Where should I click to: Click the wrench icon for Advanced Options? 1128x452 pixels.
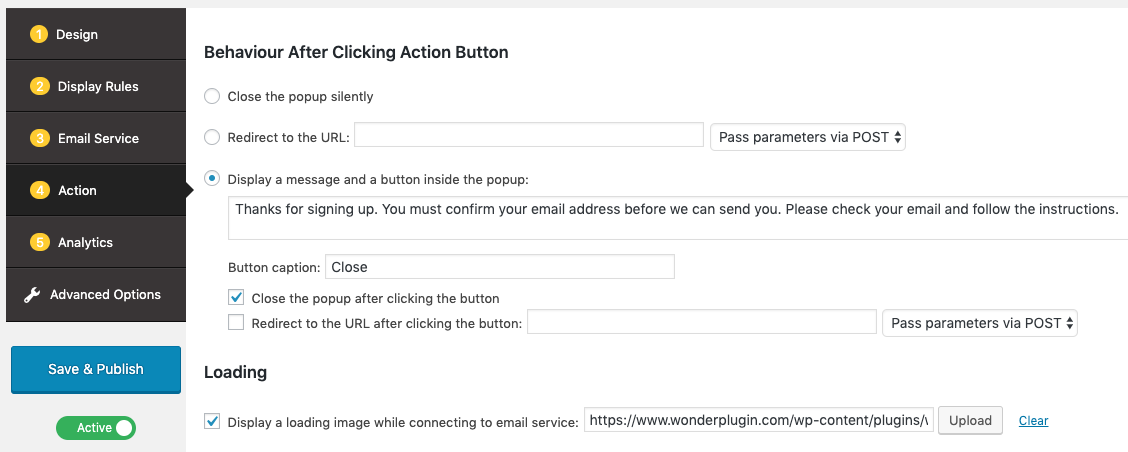click(x=32, y=295)
